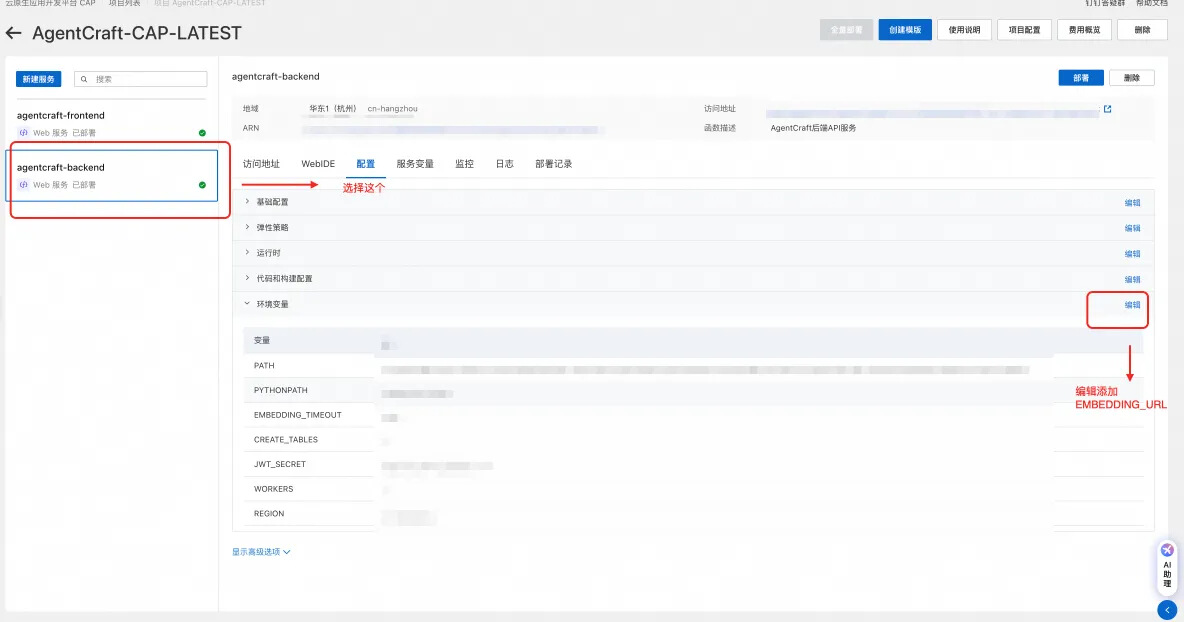
Task: Open the 监控 tab
Action: (x=464, y=164)
